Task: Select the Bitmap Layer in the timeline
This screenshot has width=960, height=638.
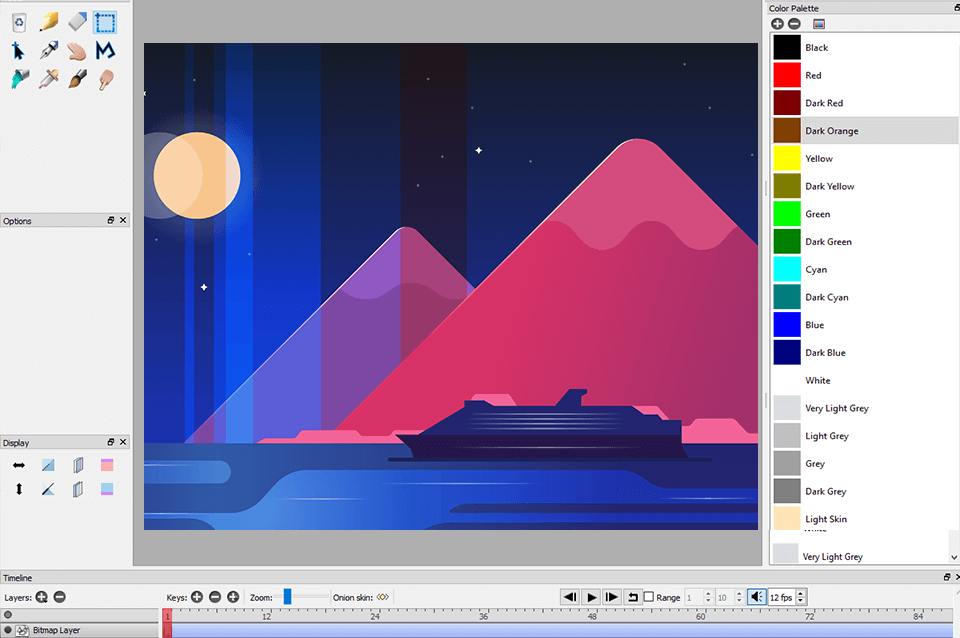Action: click(55, 630)
